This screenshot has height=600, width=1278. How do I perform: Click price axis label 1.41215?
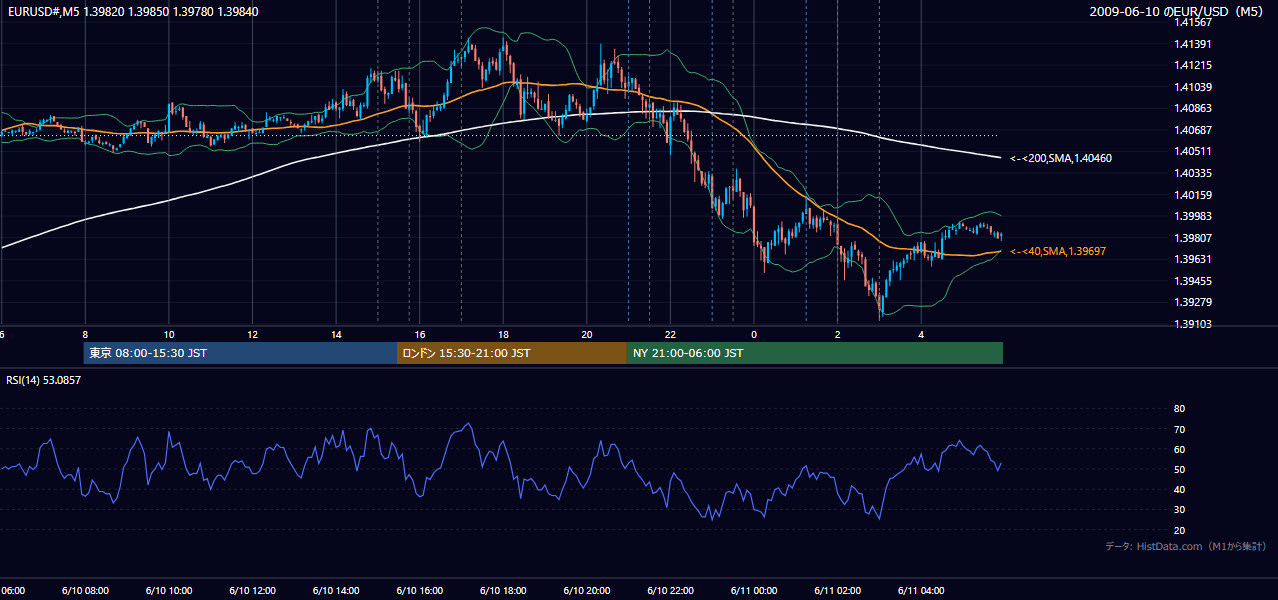point(1192,65)
